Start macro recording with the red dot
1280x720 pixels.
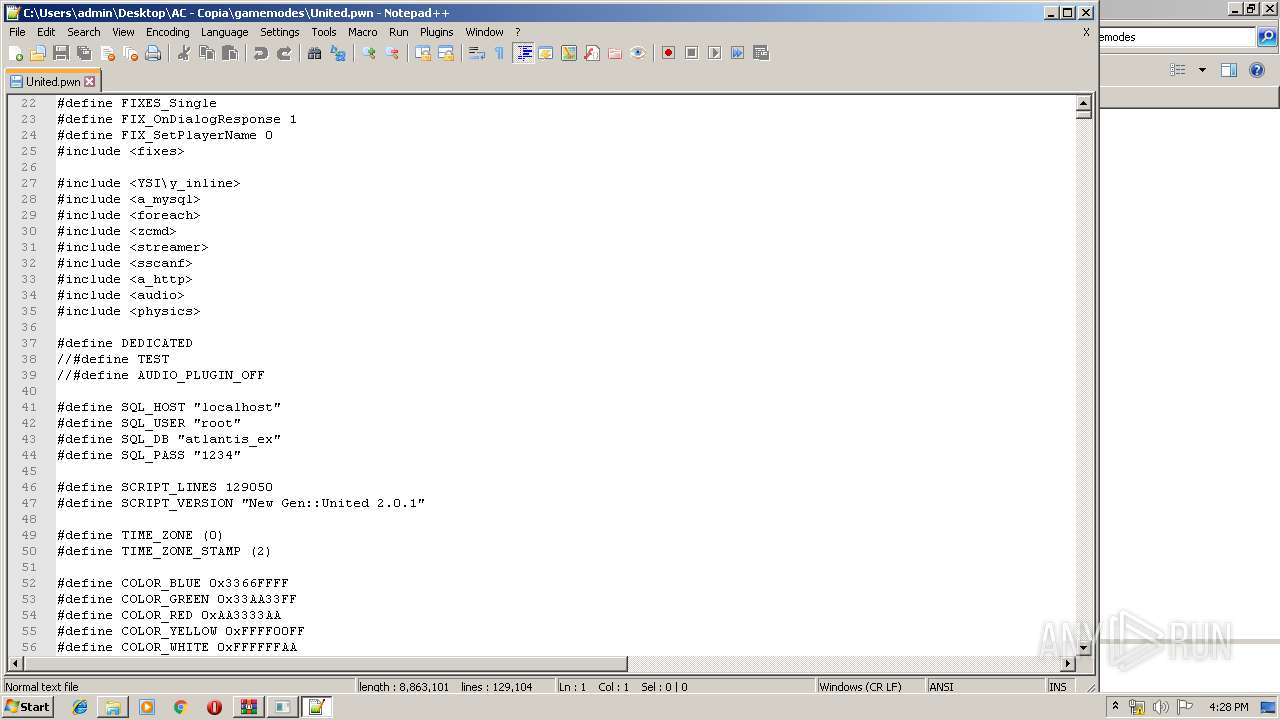point(668,53)
